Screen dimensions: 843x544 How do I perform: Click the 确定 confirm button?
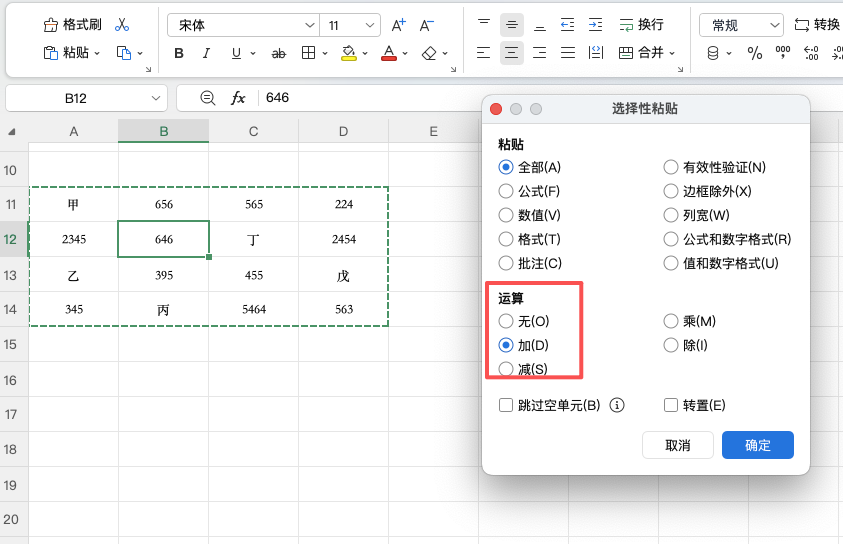758,445
